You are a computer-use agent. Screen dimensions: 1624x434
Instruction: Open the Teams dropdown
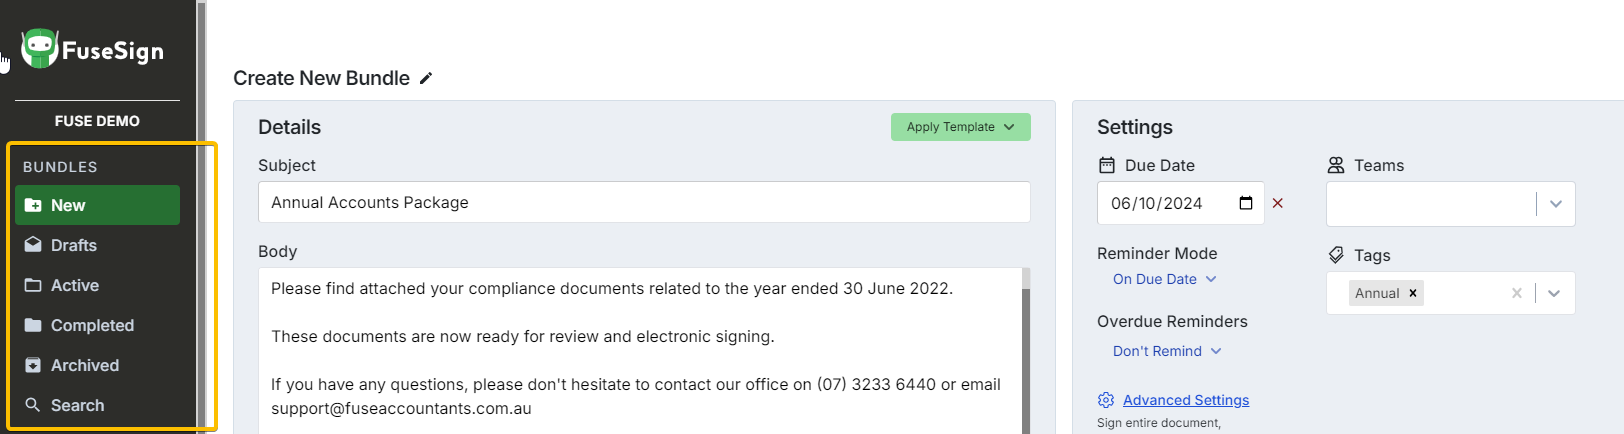click(x=1555, y=204)
